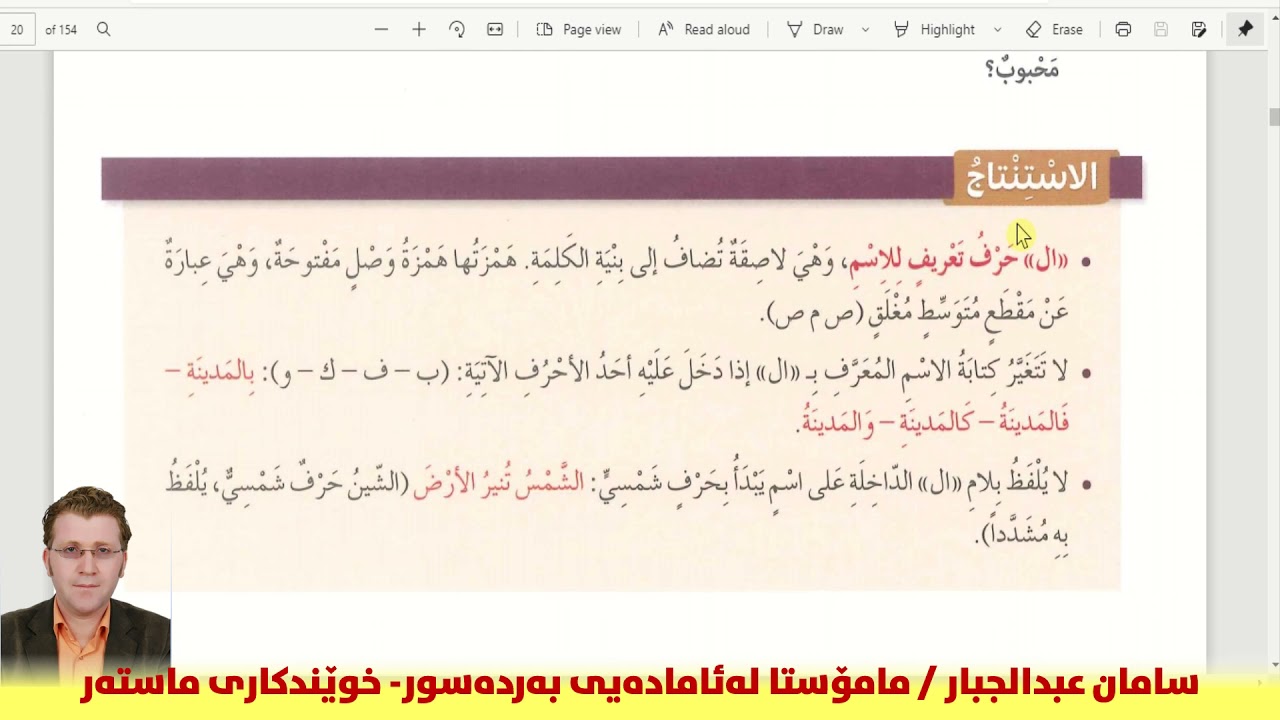
Task: Click the word مَحْبوبٌ؟ at page top
Action: click(x=1022, y=69)
